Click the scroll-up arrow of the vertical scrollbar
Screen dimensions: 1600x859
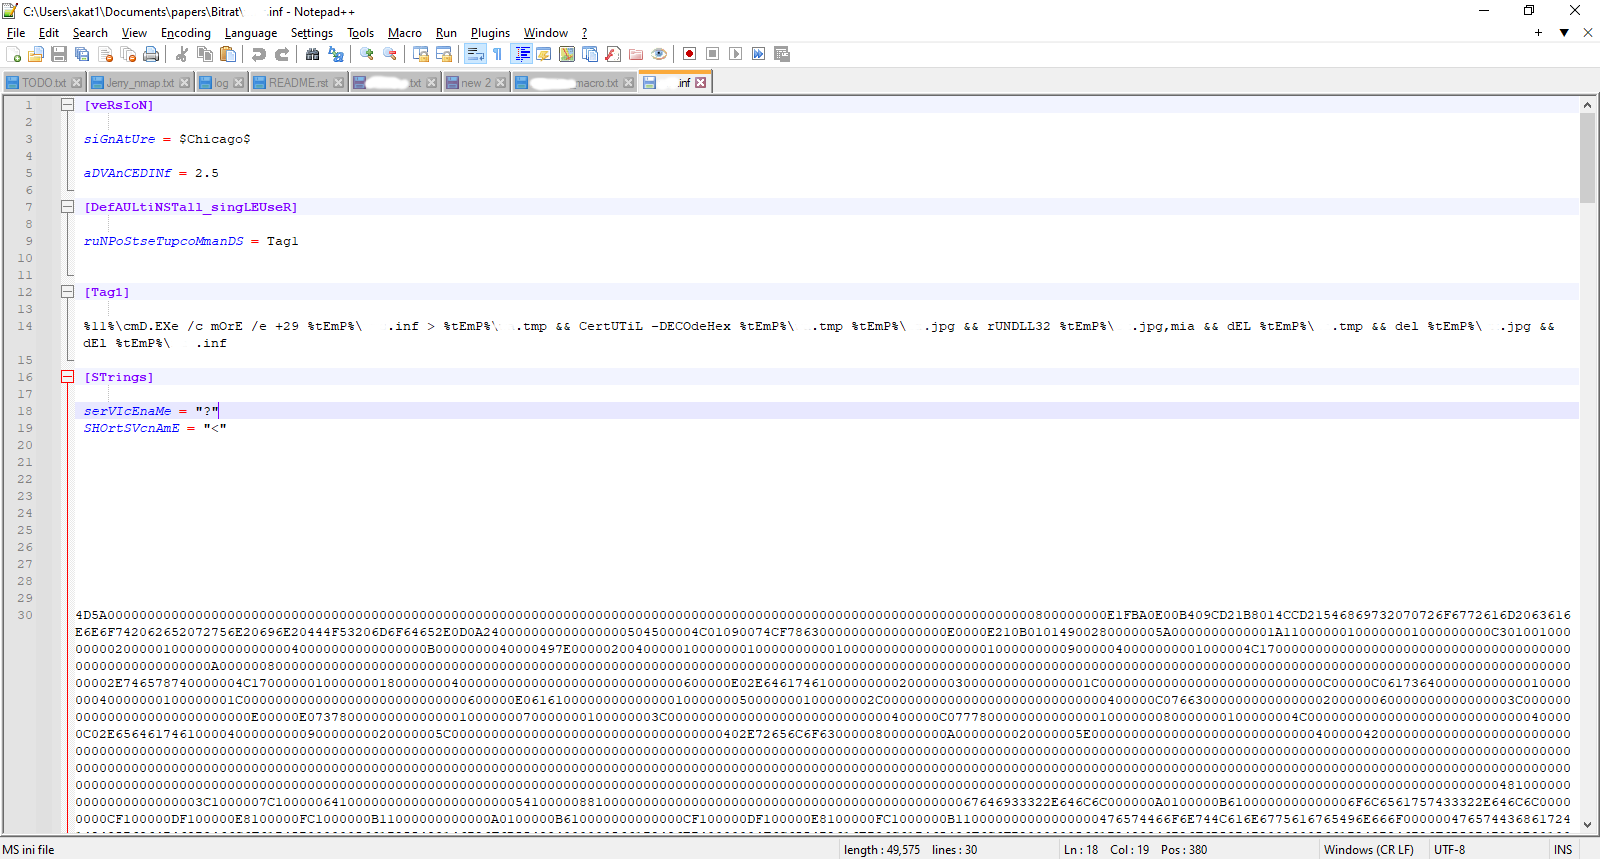pos(1587,105)
